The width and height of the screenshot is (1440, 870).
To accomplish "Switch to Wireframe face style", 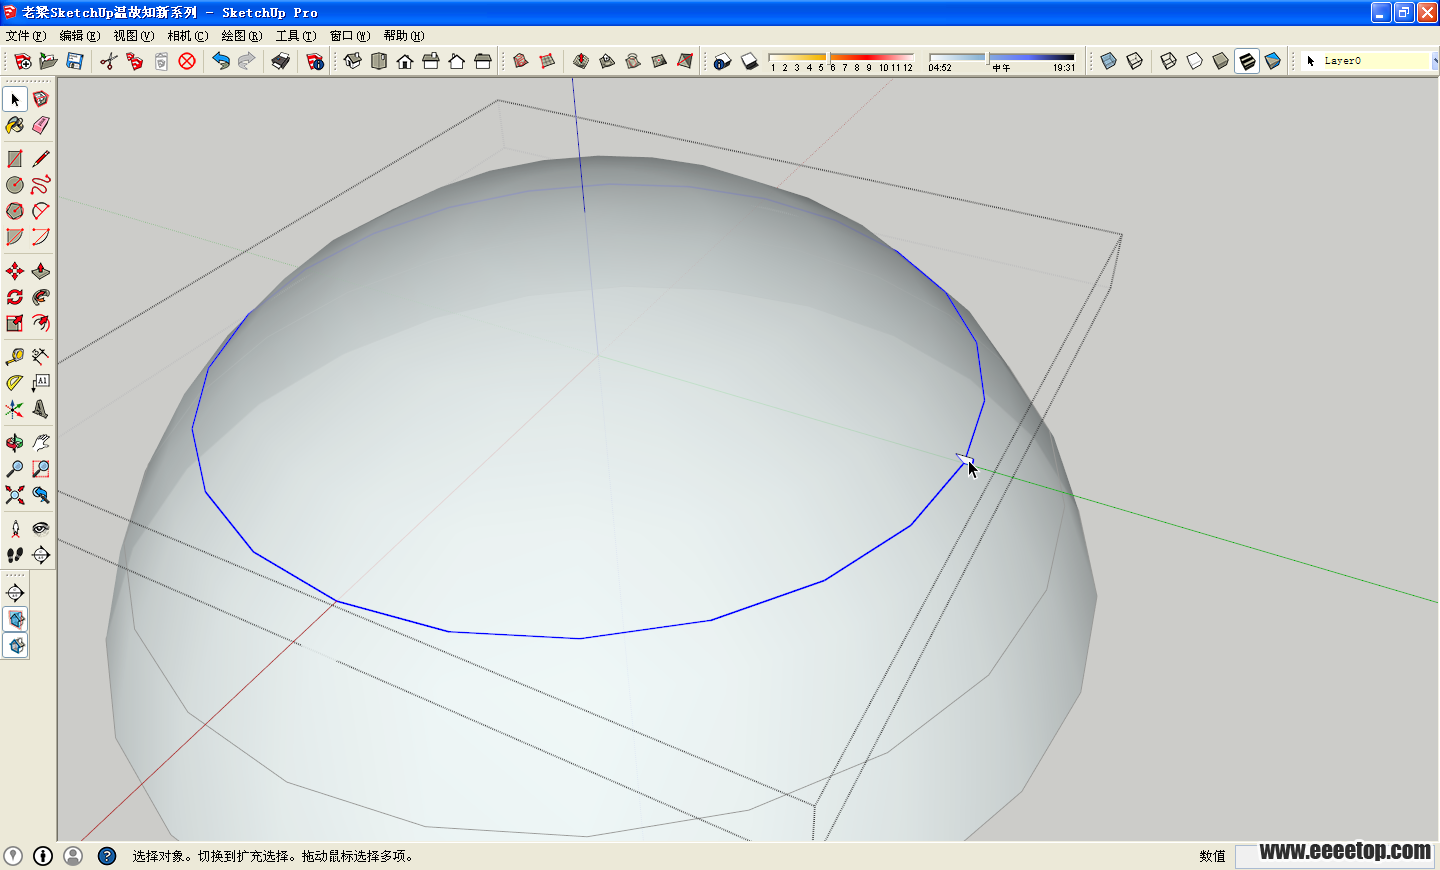I will (1168, 61).
